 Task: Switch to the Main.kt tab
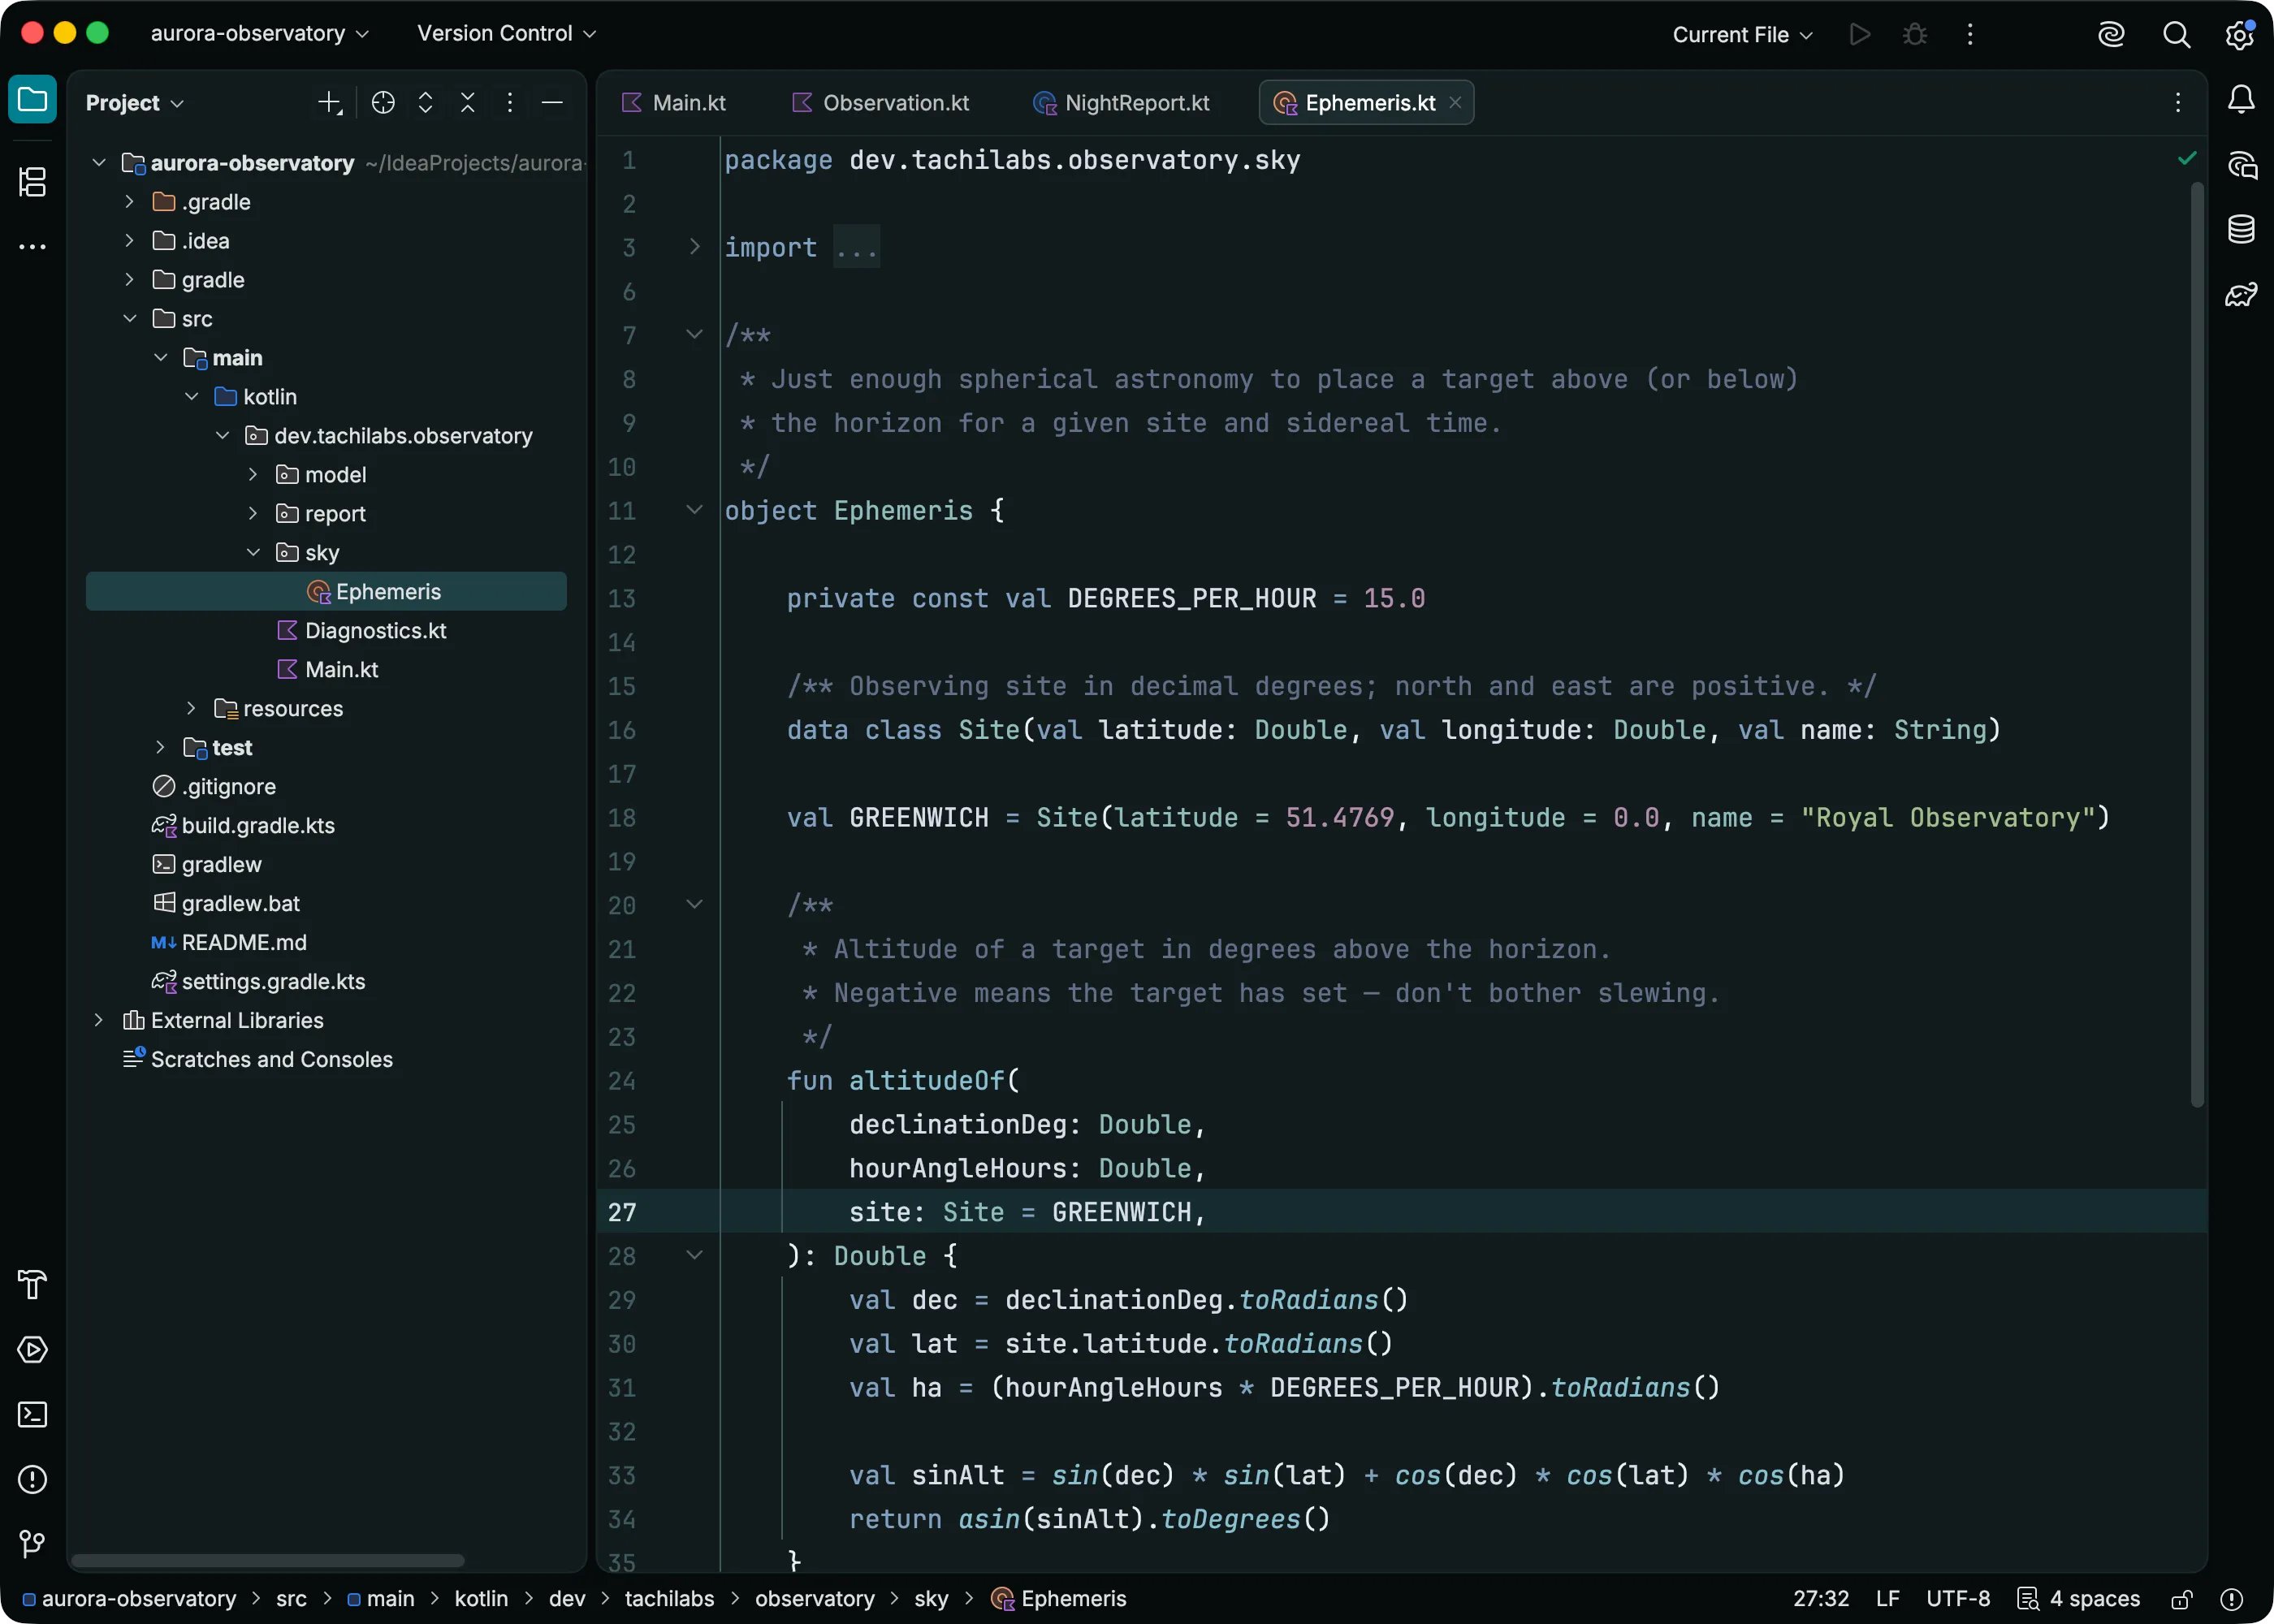(x=674, y=102)
